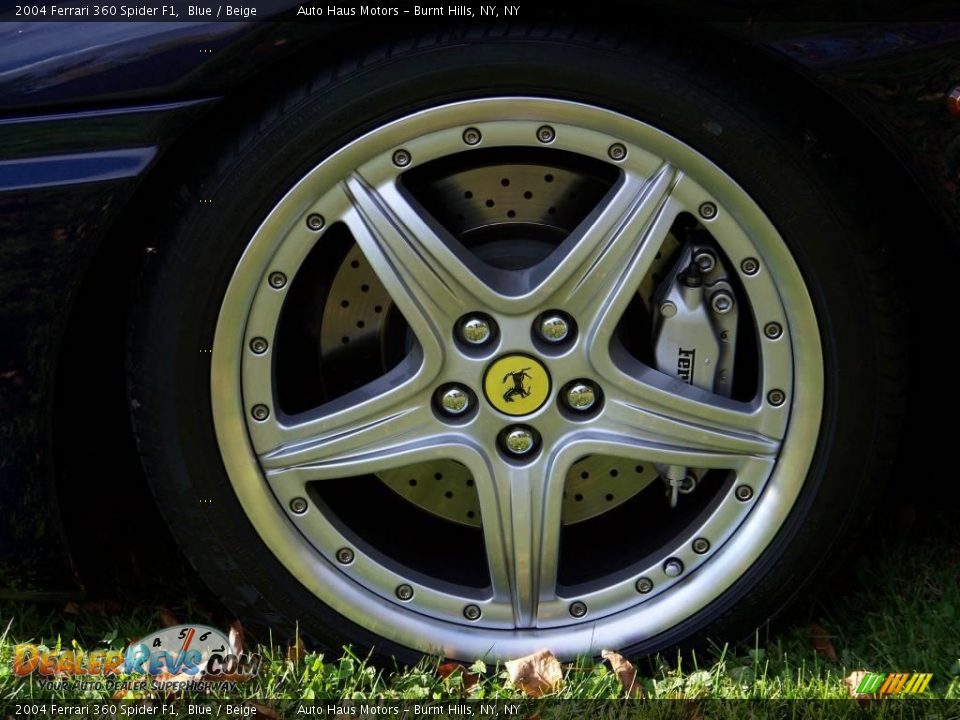Viewport: 960px width, 720px height.
Task: Click the 'Ferrari' lettering on the brake caliper
Action: 687,366
